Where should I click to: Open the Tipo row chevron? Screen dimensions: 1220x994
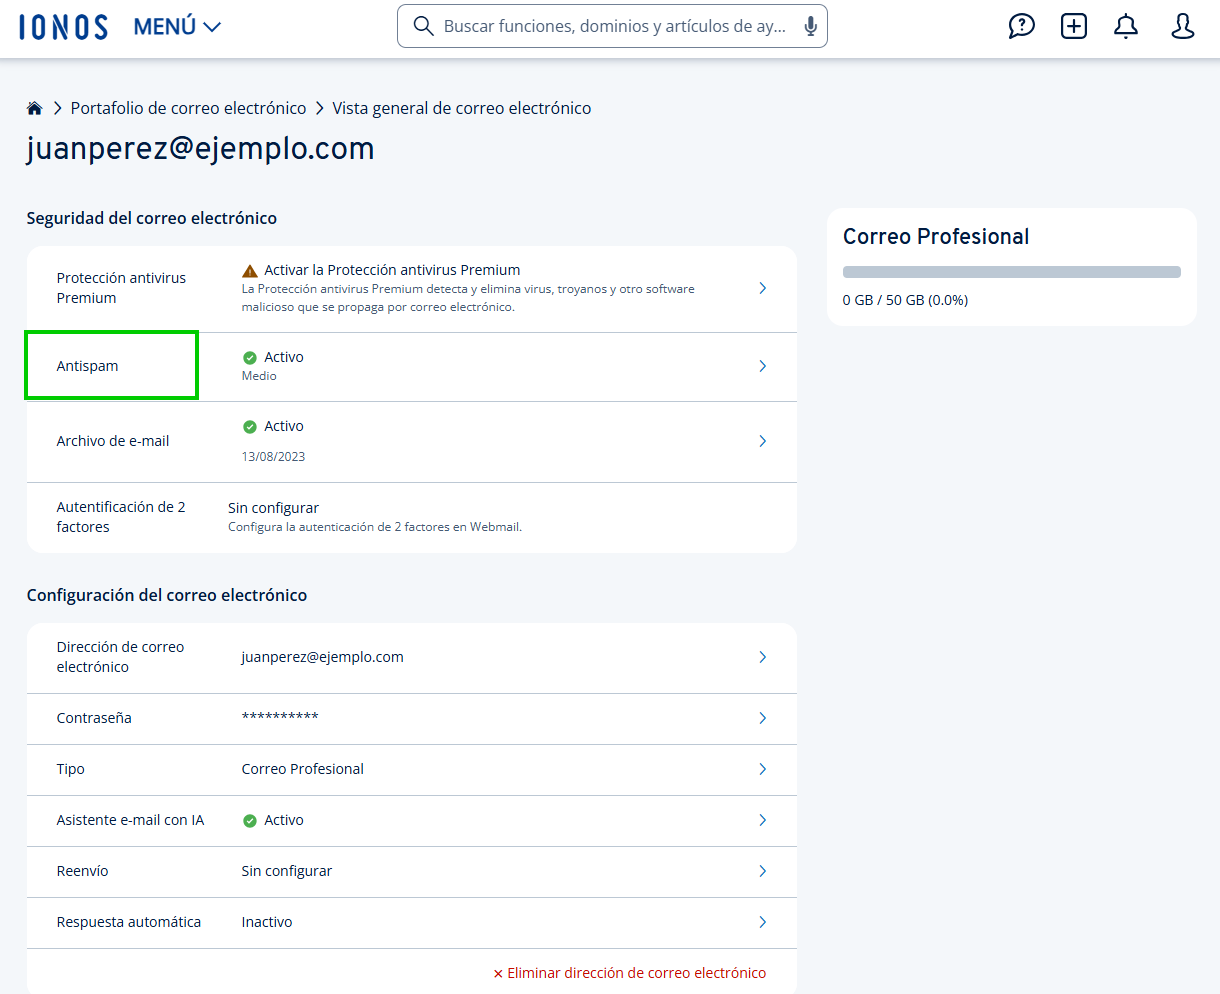[x=762, y=769]
